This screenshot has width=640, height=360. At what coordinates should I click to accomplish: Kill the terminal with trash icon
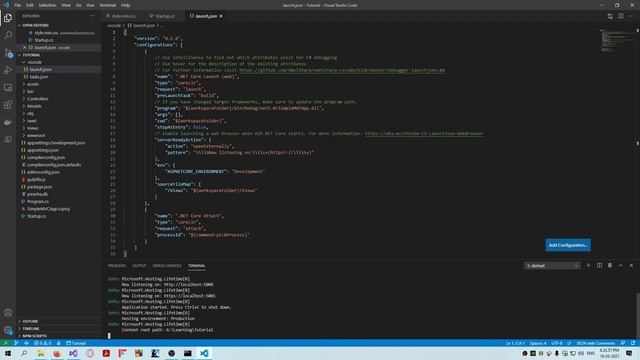610,265
